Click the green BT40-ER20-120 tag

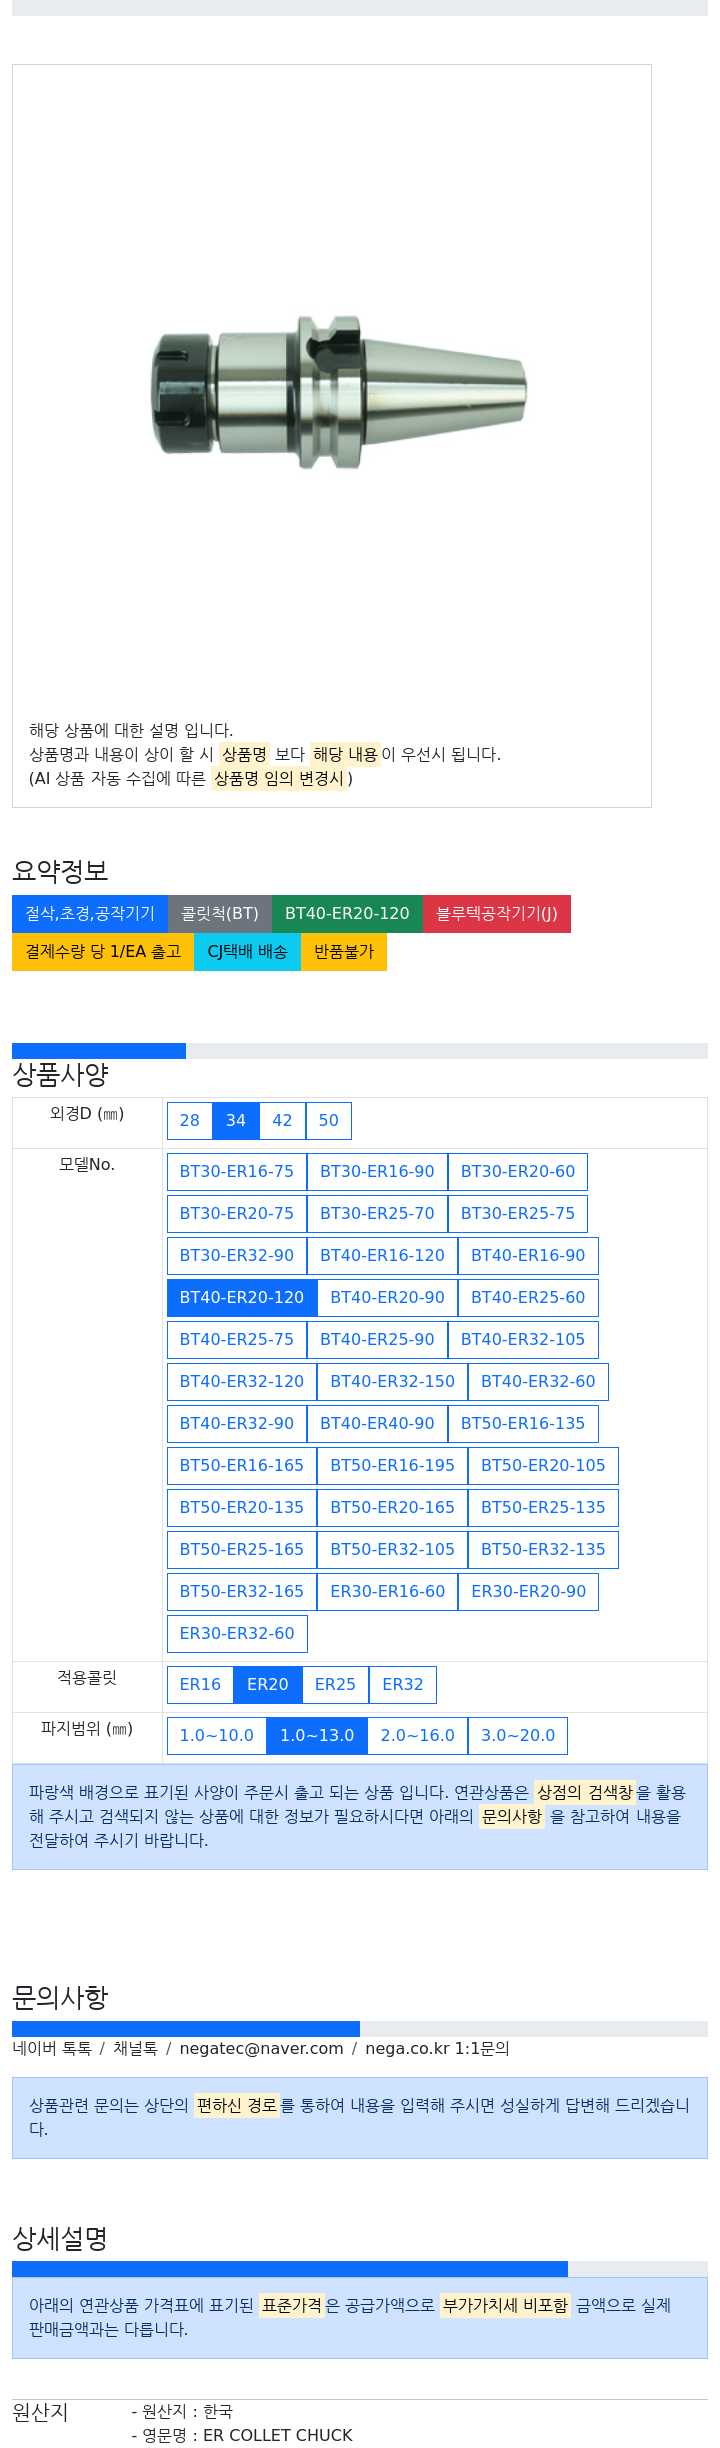347,913
